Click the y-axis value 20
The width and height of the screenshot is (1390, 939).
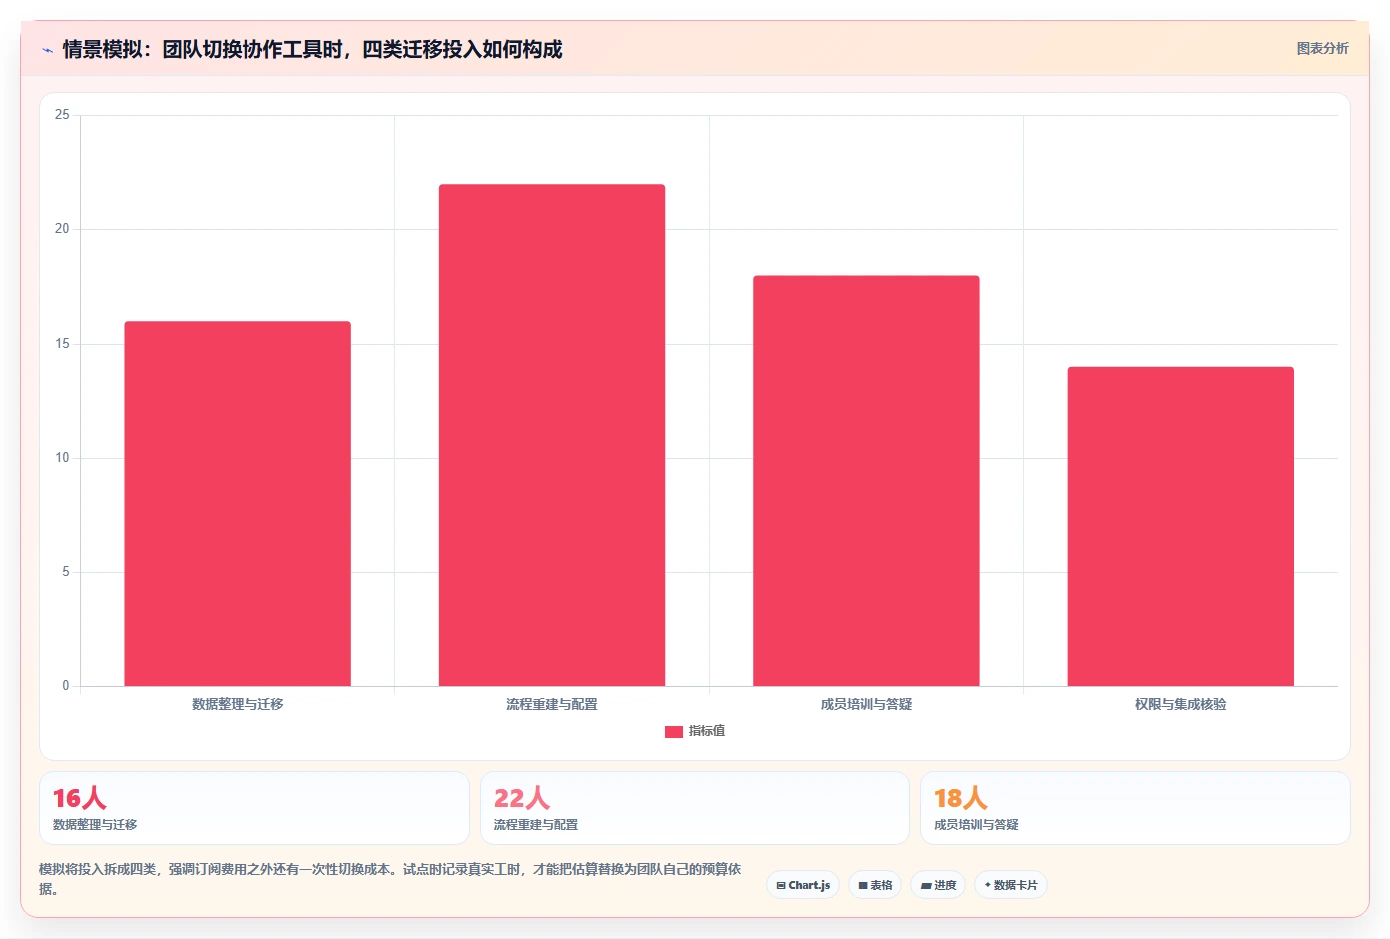pos(62,229)
